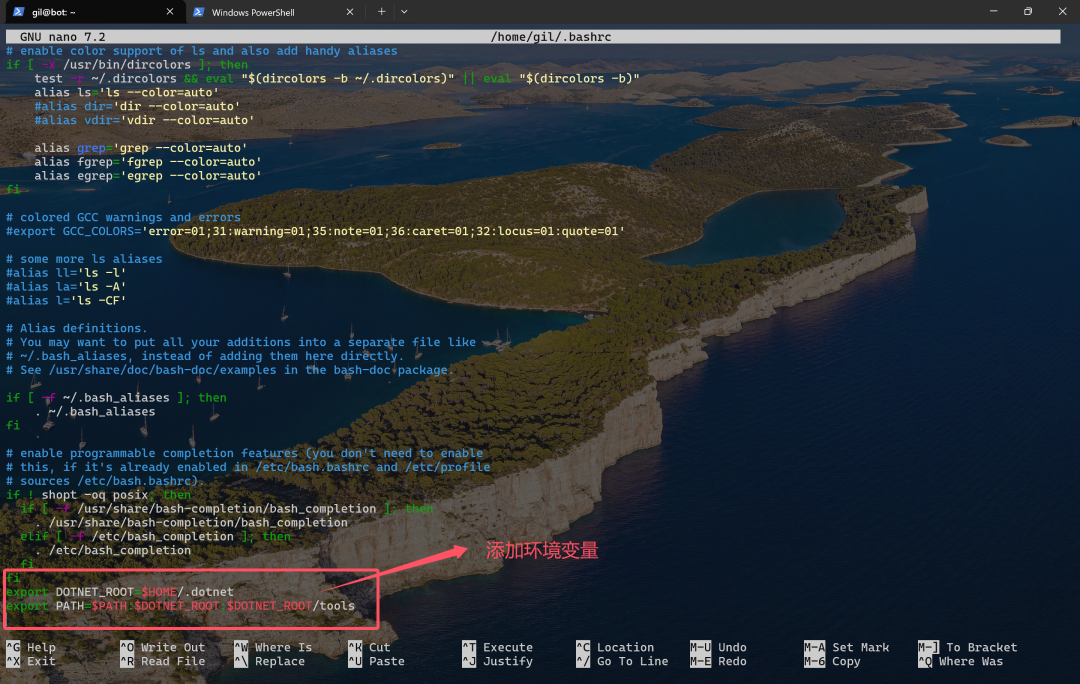The image size is (1080, 684).
Task: Click the alias fgrep= line
Action: [x=148, y=162]
